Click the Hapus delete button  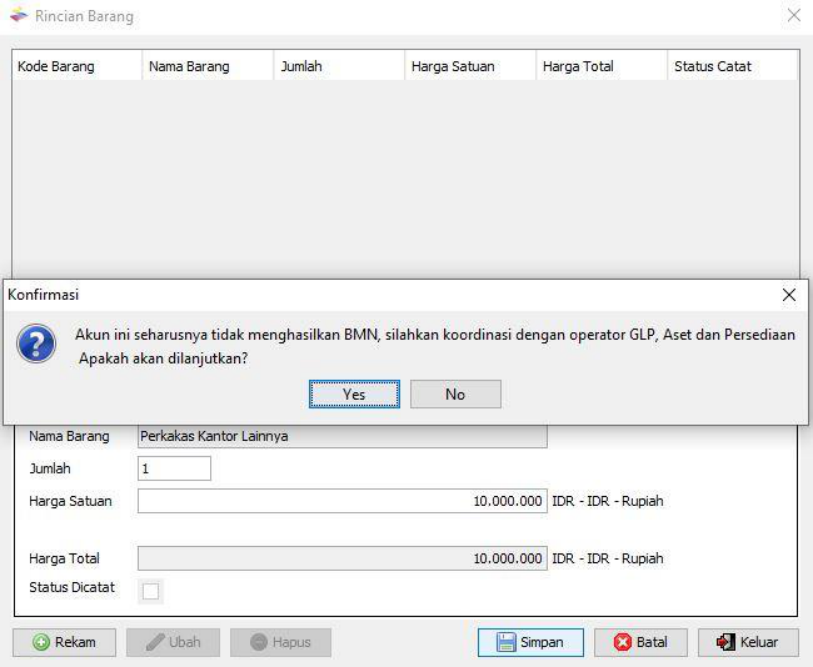[x=280, y=642]
